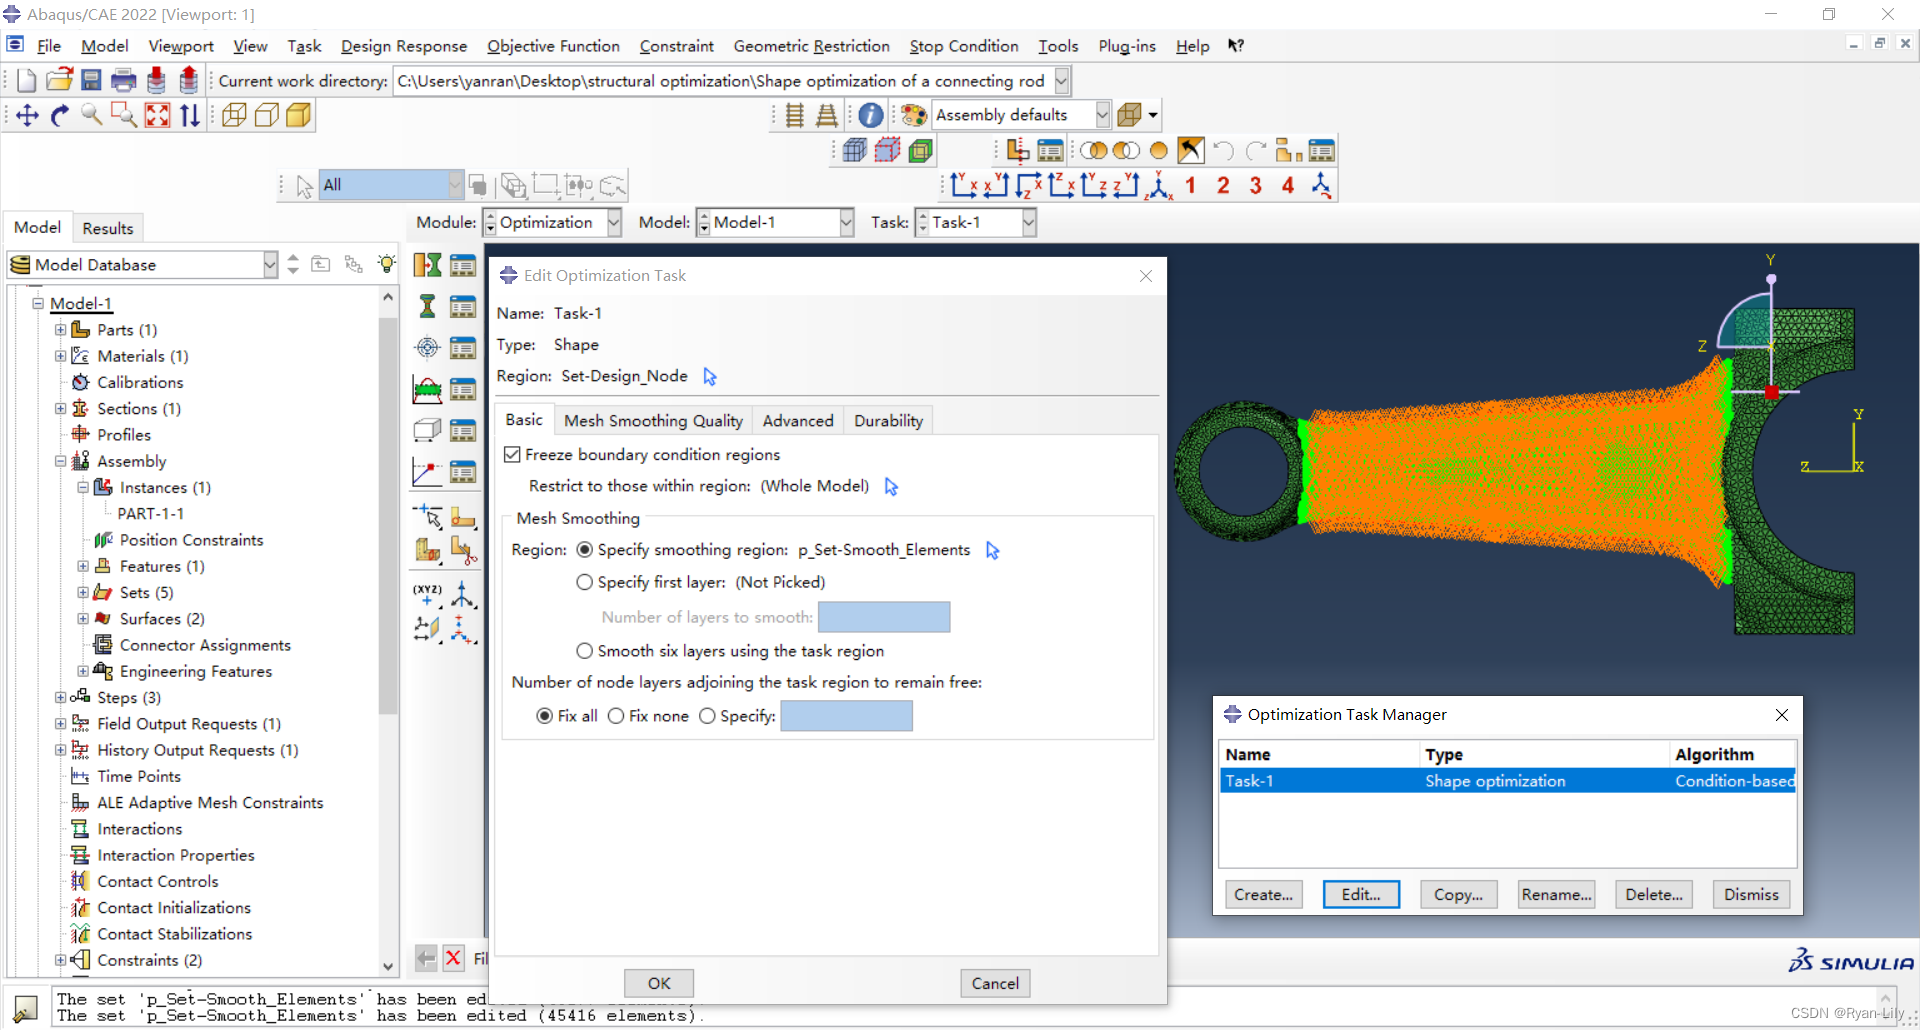Viewport: 1920px width, 1030px height.
Task: Select Specify first layer radio button
Action: pos(585,582)
